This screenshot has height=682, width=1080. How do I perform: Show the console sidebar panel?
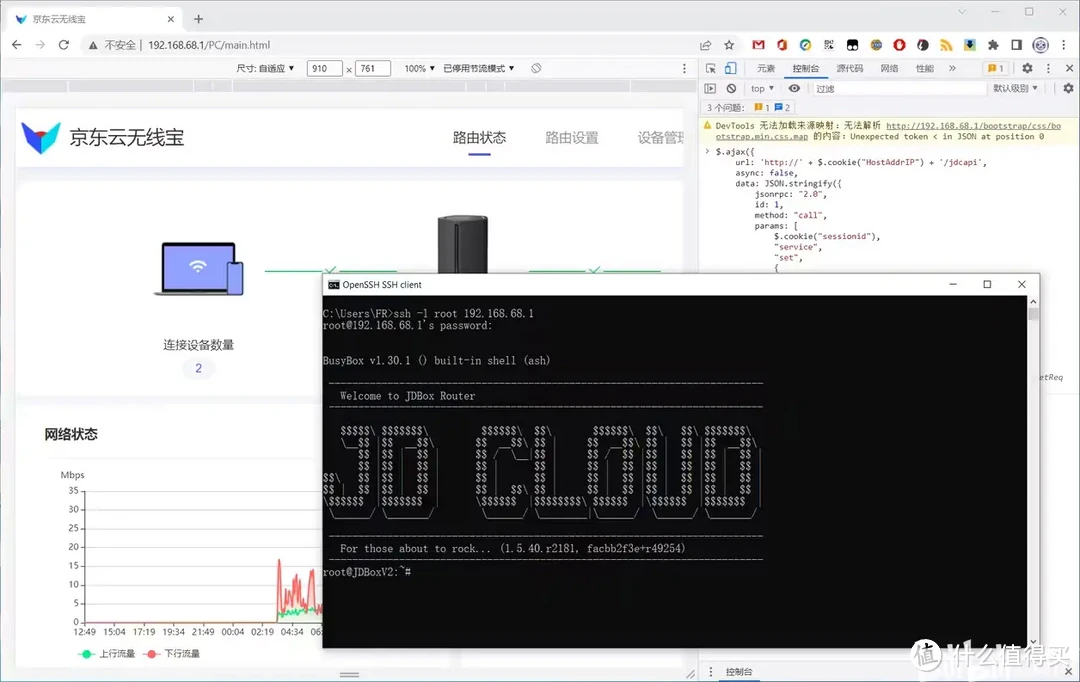pyautogui.click(x=710, y=89)
